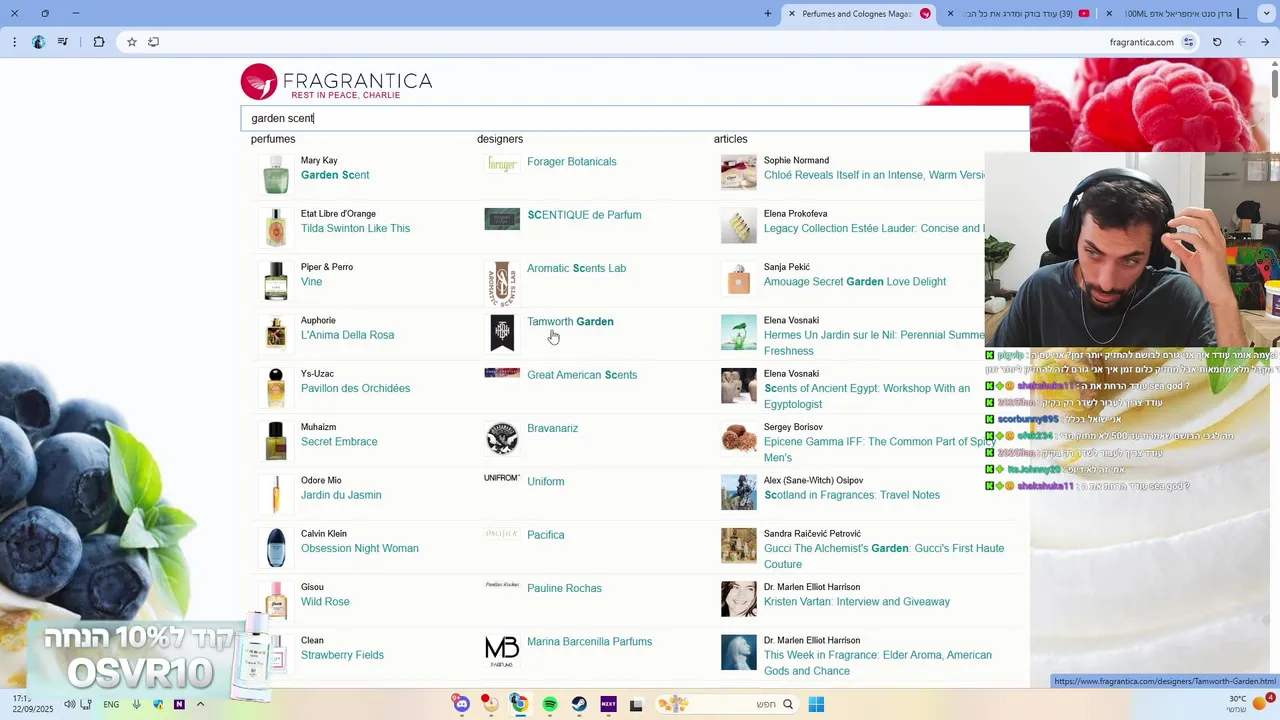This screenshot has width=1280, height=720.
Task: Open Tilda Swinton Like This perfume
Action: click(355, 228)
